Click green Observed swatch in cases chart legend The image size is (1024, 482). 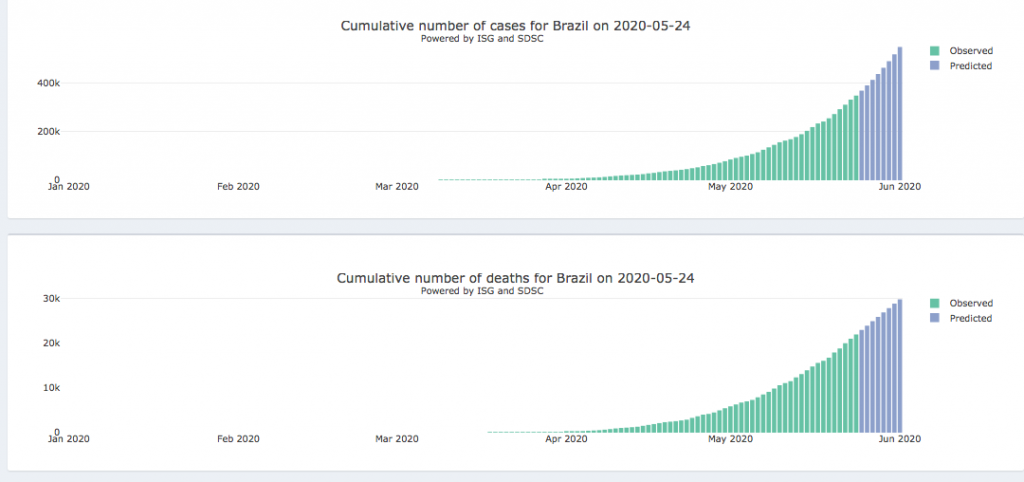click(x=934, y=50)
